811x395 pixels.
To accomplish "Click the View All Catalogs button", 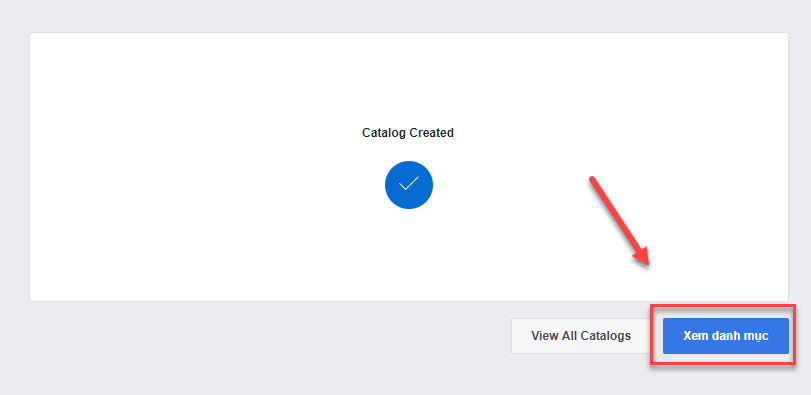I will [580, 336].
